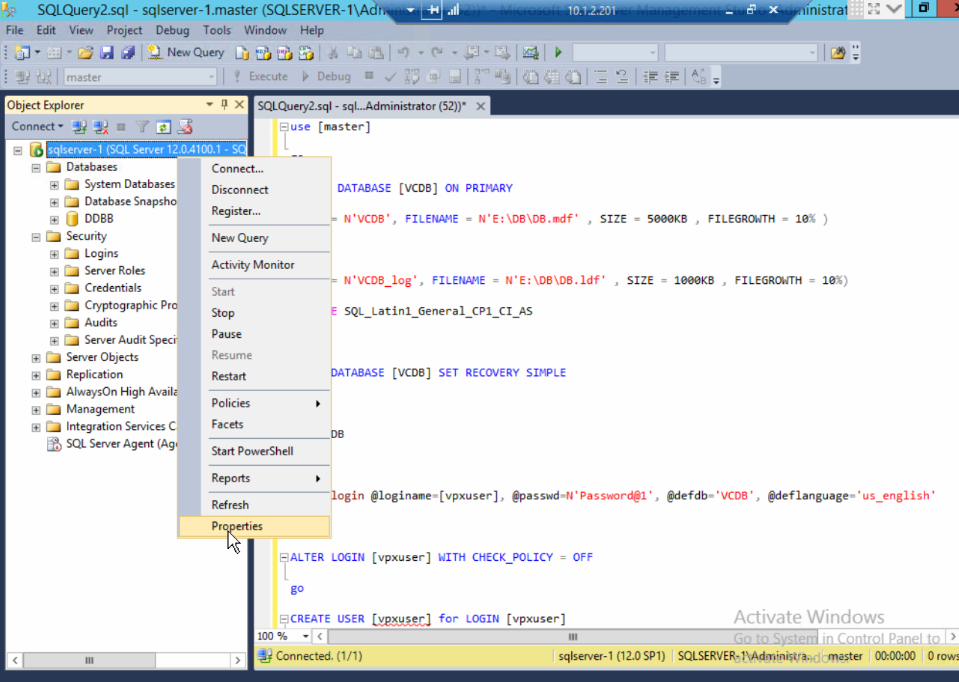Close the Object Explorer panel
The width and height of the screenshot is (959, 682).
pos(240,105)
